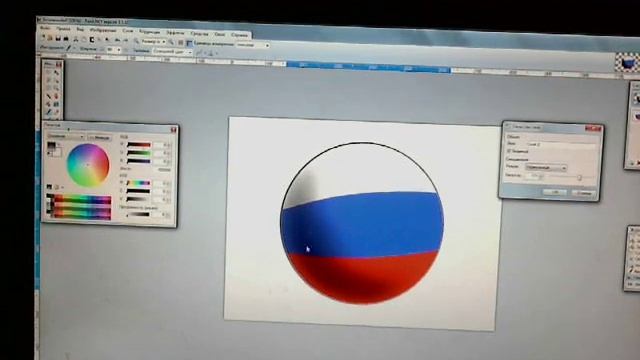The width and height of the screenshot is (640, 360).
Task: Click the blue B slider
Action: (139, 161)
